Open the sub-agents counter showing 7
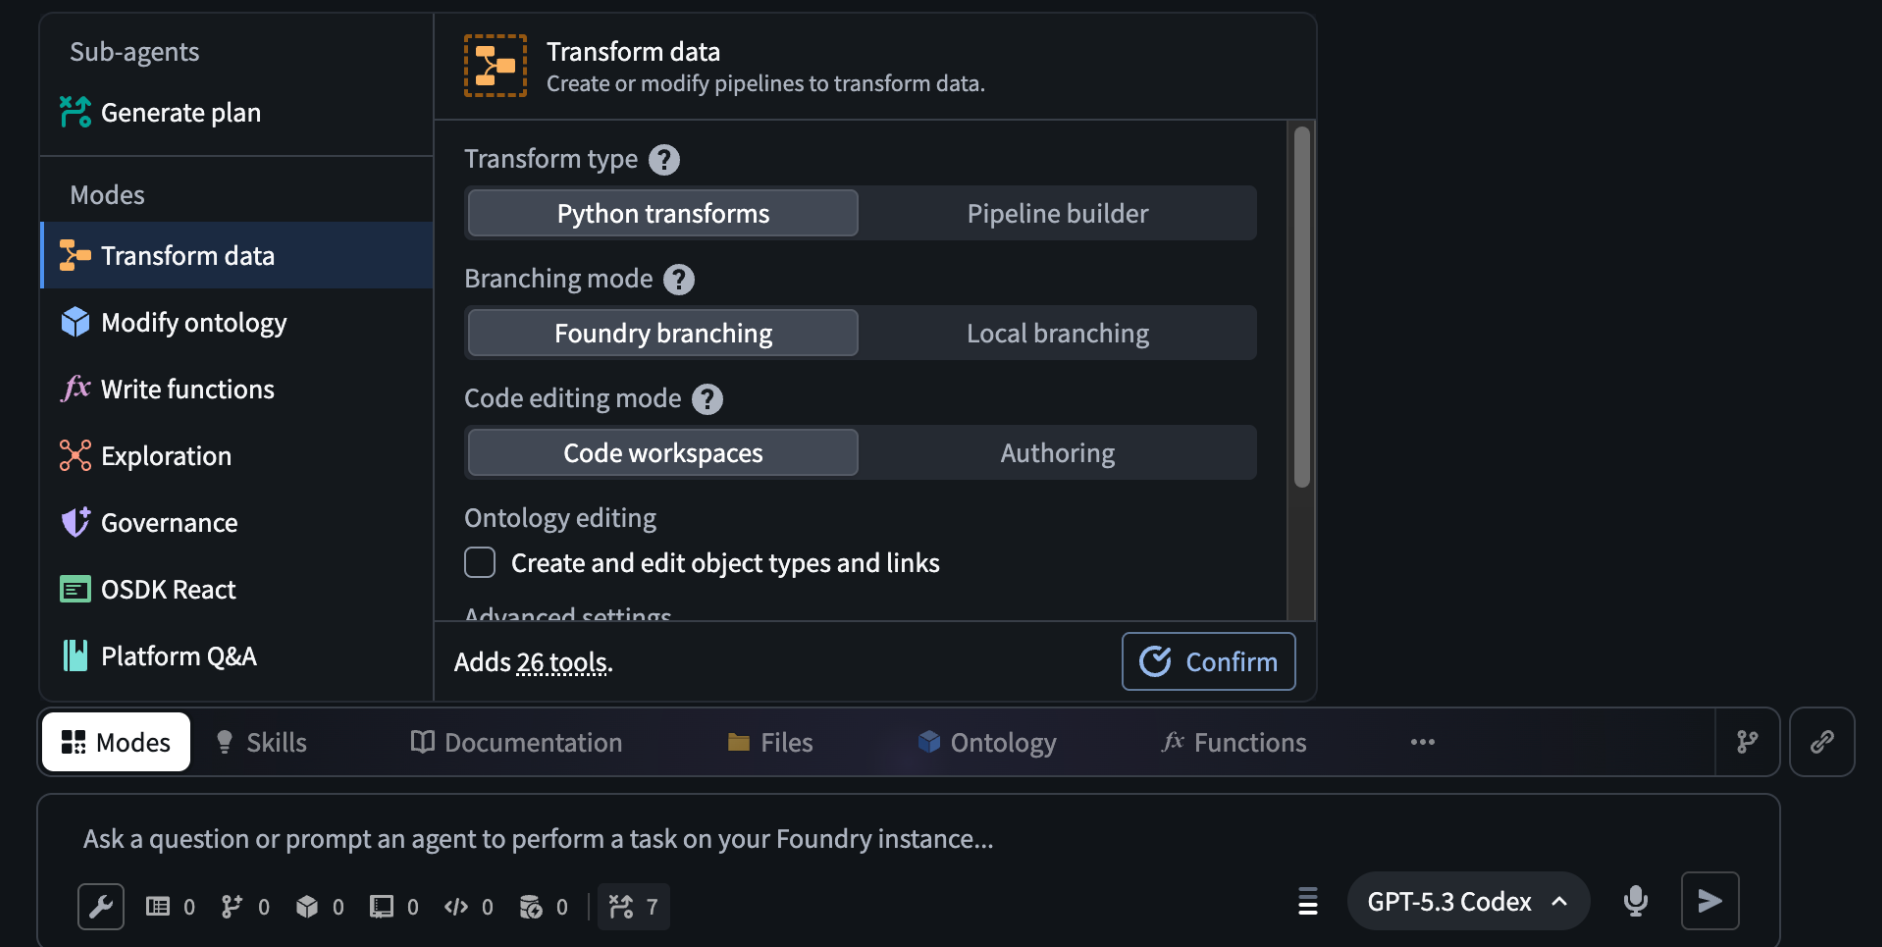 click(634, 907)
